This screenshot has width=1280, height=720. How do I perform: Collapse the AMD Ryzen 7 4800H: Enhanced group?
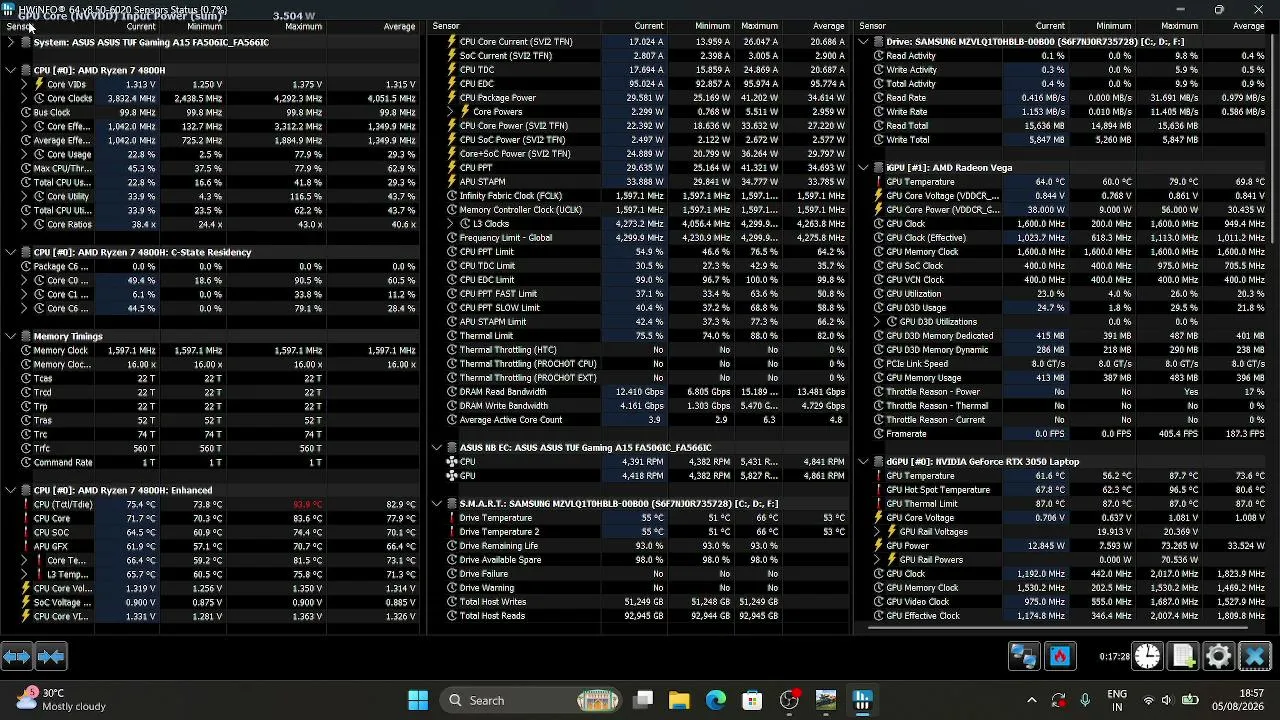tap(10, 490)
